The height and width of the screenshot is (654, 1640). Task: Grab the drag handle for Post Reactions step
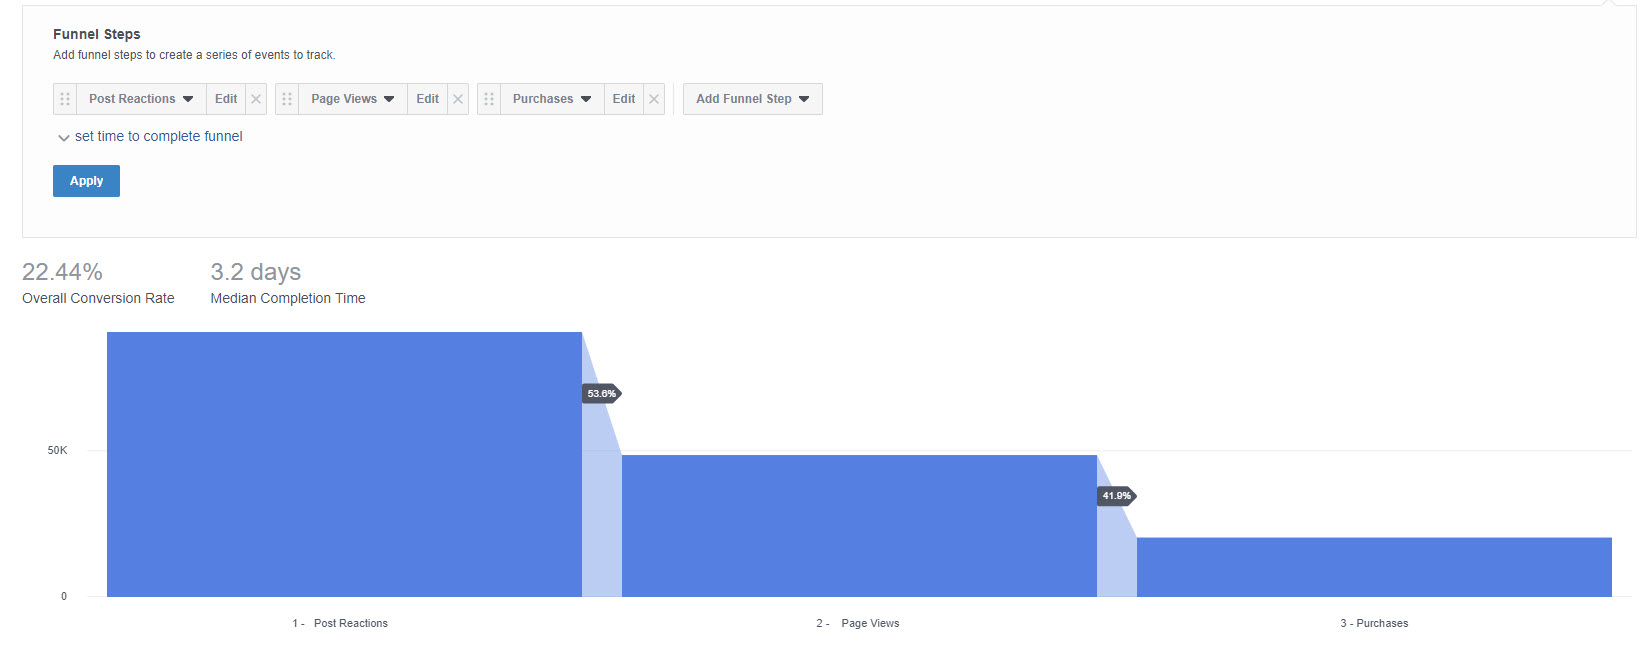[x=65, y=99]
